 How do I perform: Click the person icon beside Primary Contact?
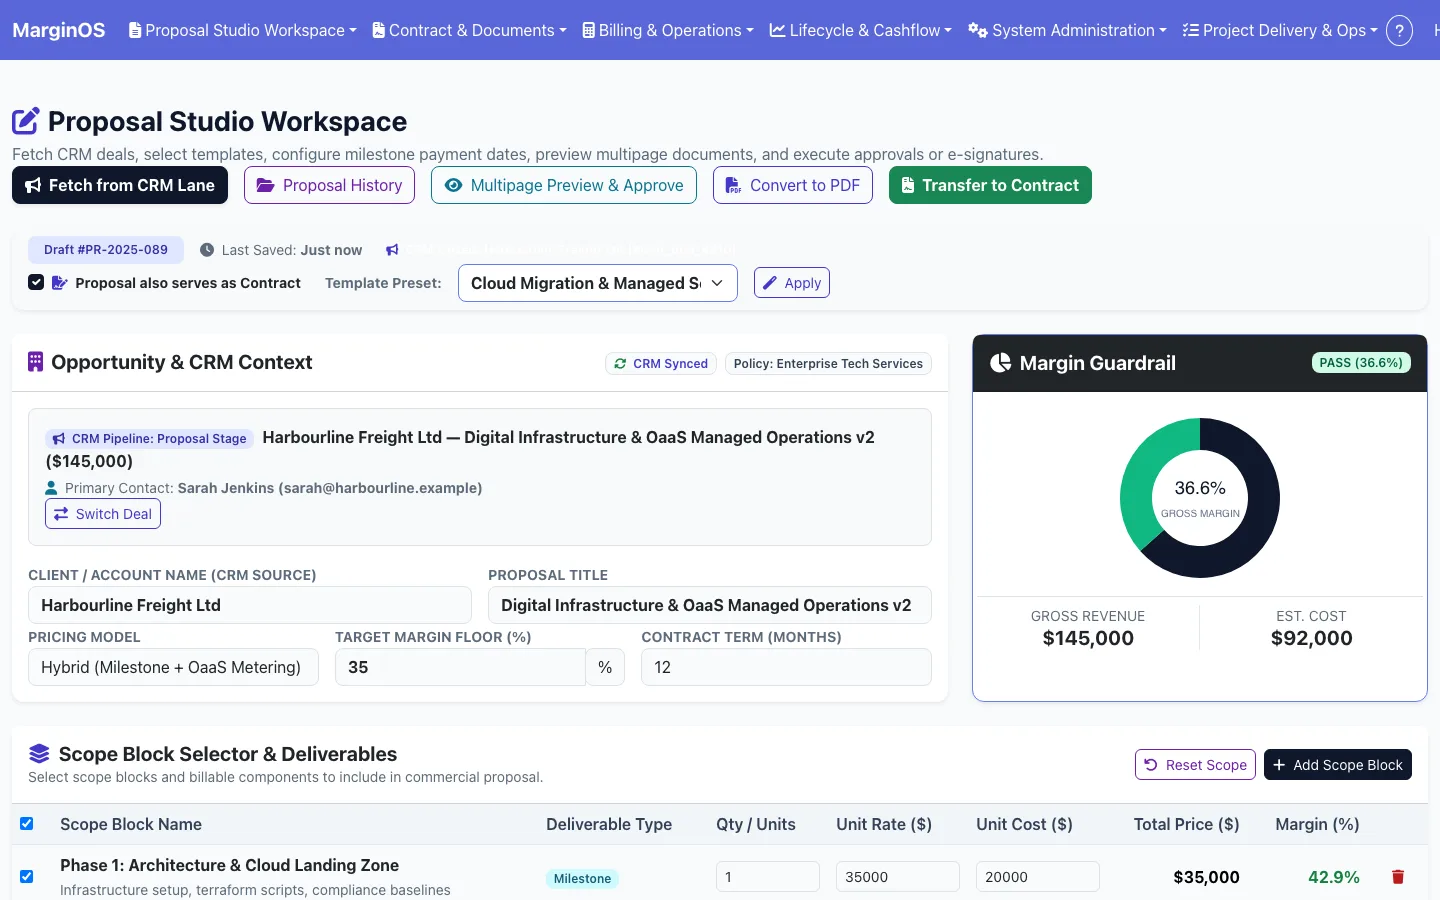pyautogui.click(x=52, y=488)
